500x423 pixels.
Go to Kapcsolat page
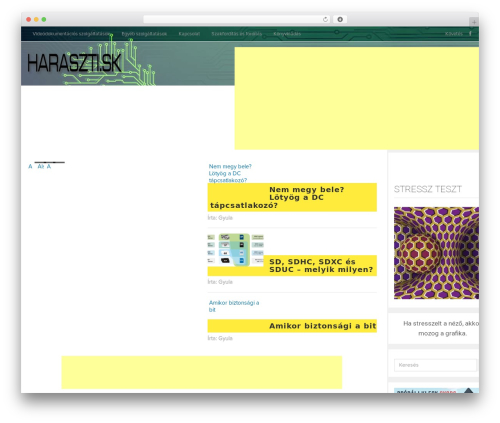[x=189, y=34]
